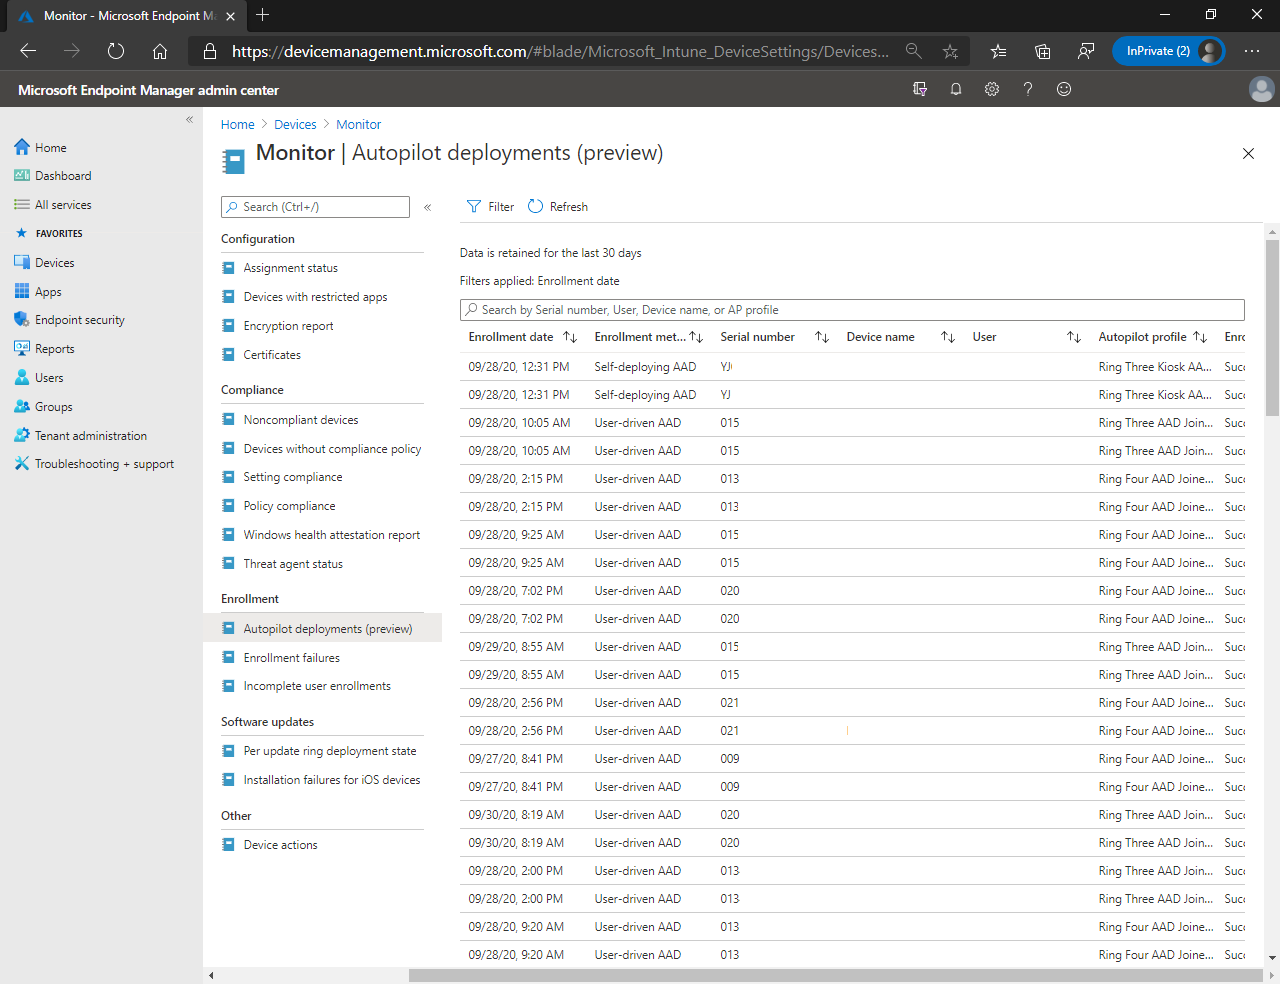The width and height of the screenshot is (1280, 984).
Task: Open the browser Settings and more menu
Action: (1252, 50)
